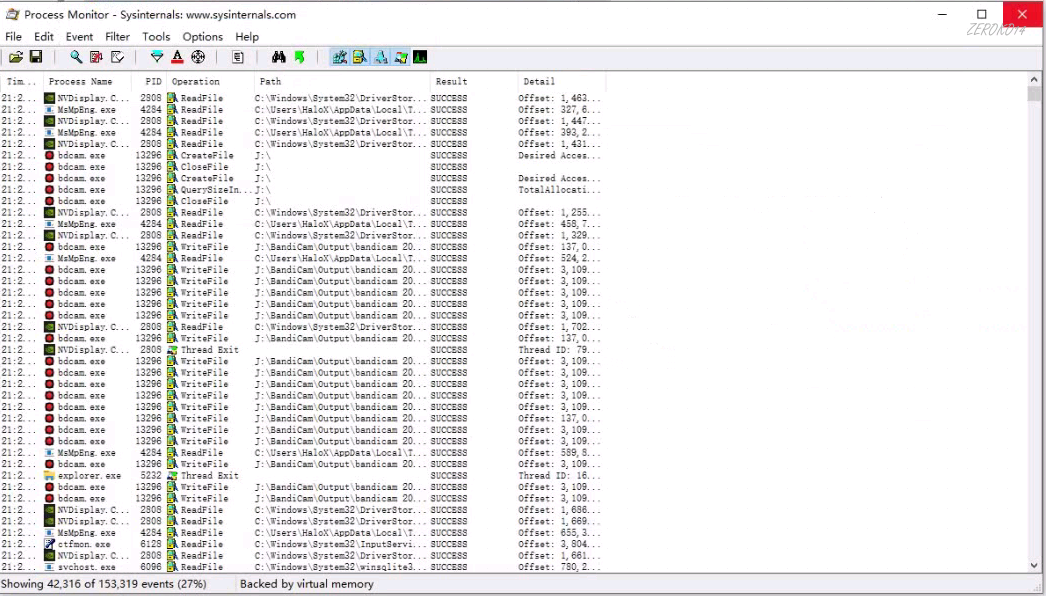Toggle Show Process and Thread Activity button
Image resolution: width=1046 pixels, height=596 pixels.
[x=400, y=57]
